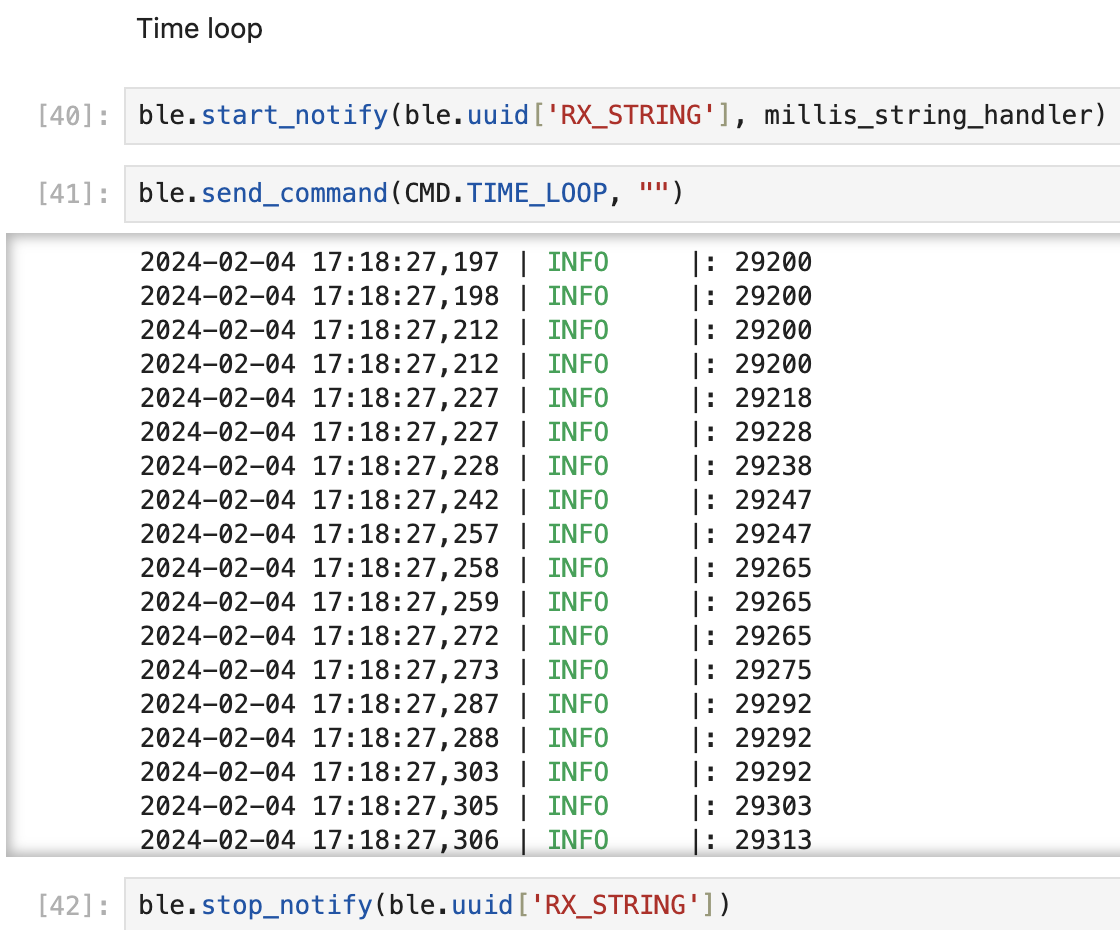The height and width of the screenshot is (930, 1120).
Task: Click millis_string_handler argument in cell 40
Action: pos(927,115)
